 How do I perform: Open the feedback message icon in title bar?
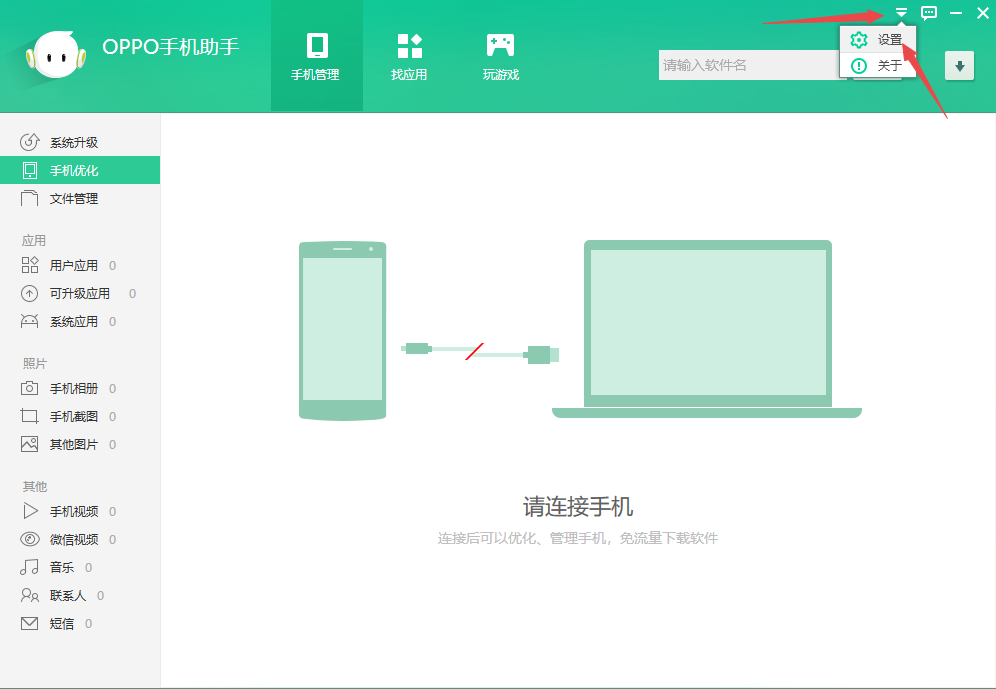[928, 13]
